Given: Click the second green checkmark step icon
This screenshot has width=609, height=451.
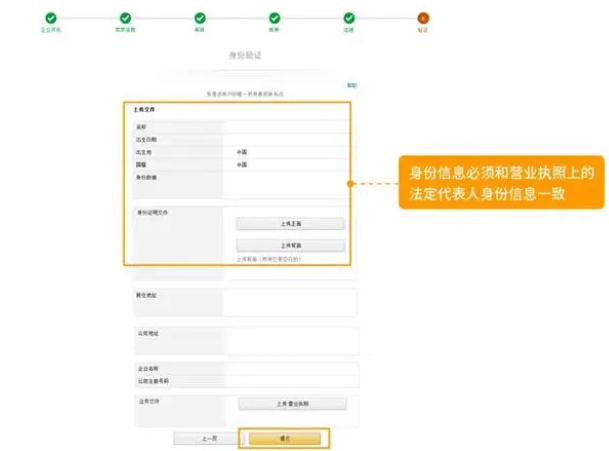Looking at the screenshot, I should [x=125, y=18].
